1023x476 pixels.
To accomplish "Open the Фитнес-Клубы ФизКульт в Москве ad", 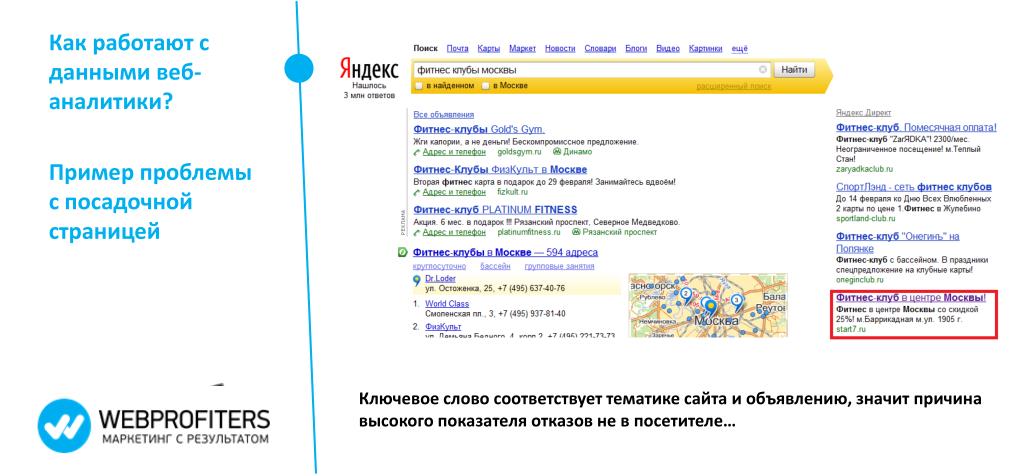I will pyautogui.click(x=500, y=170).
